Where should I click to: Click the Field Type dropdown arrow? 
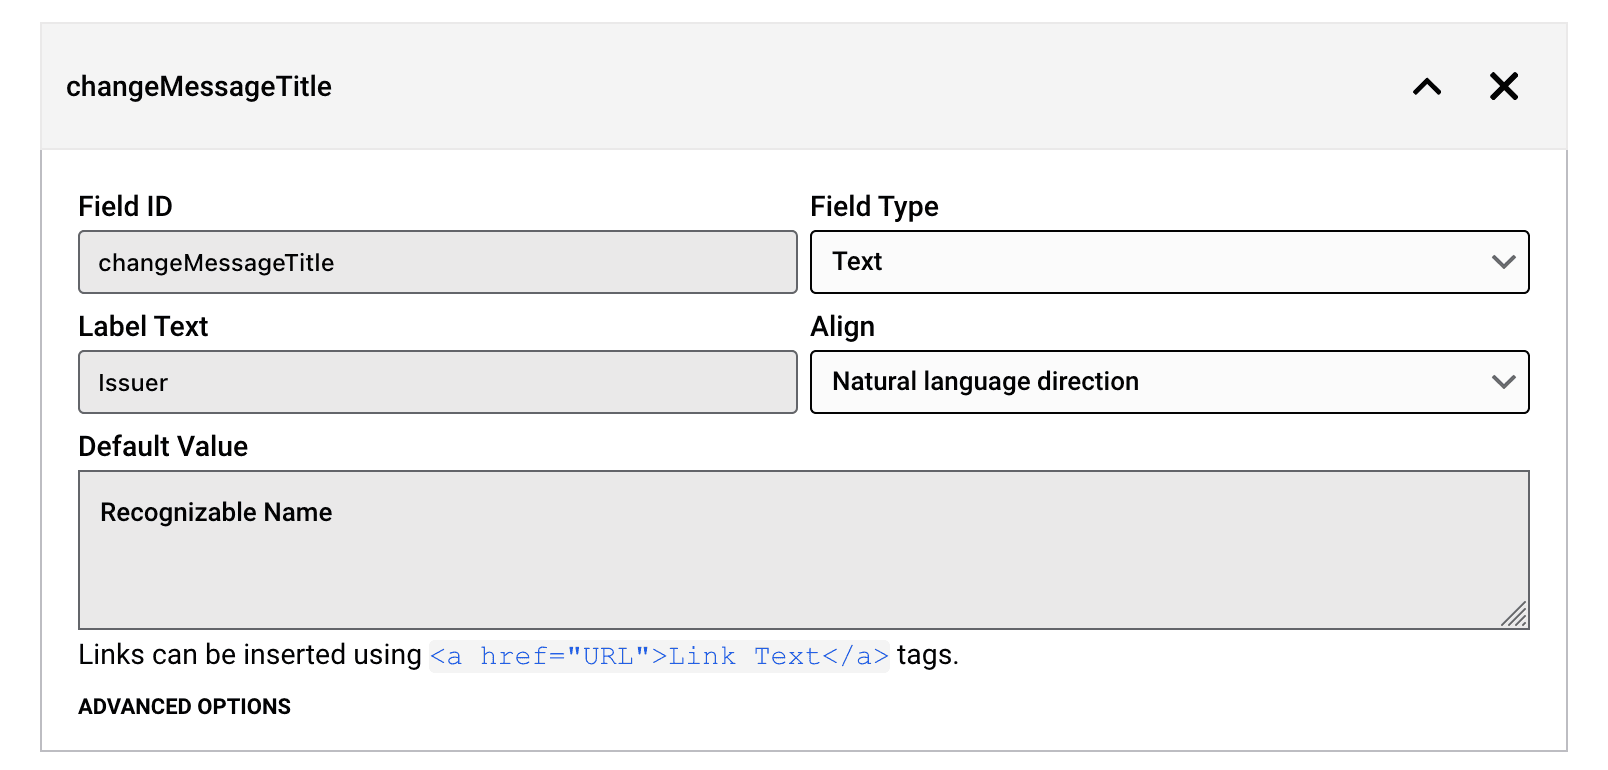(1503, 262)
